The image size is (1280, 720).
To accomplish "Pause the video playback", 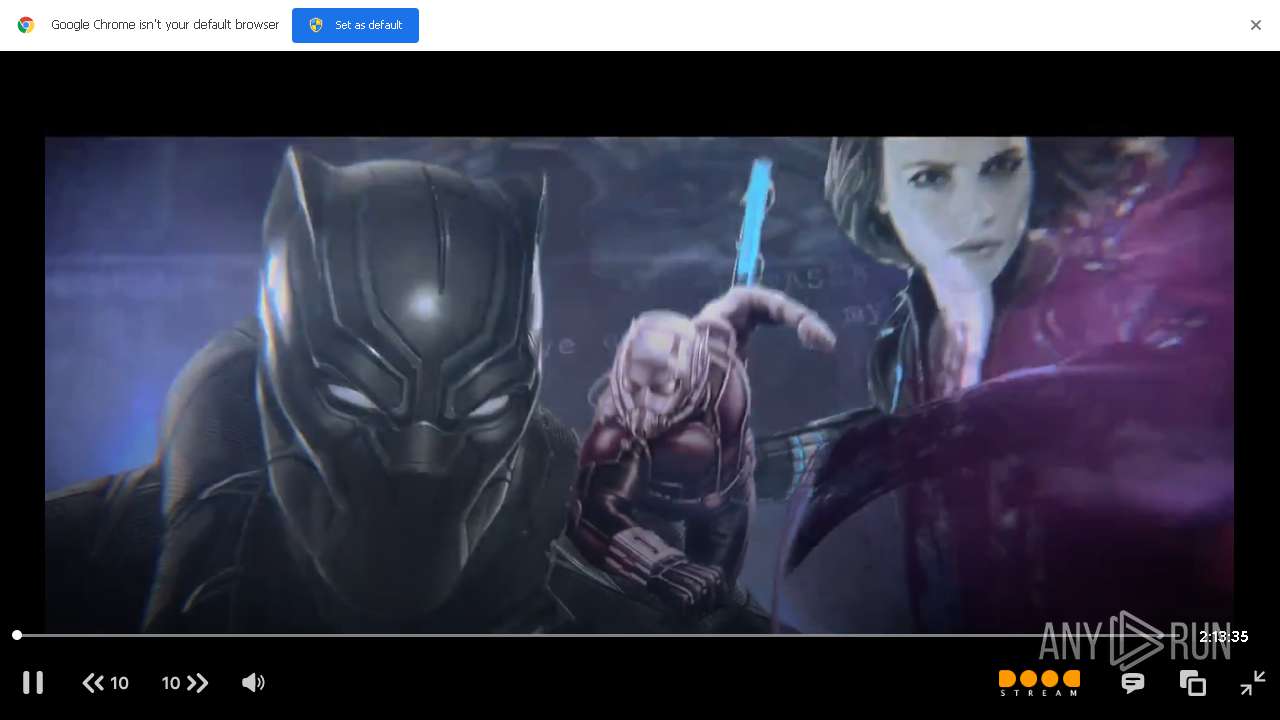I will pyautogui.click(x=33, y=683).
